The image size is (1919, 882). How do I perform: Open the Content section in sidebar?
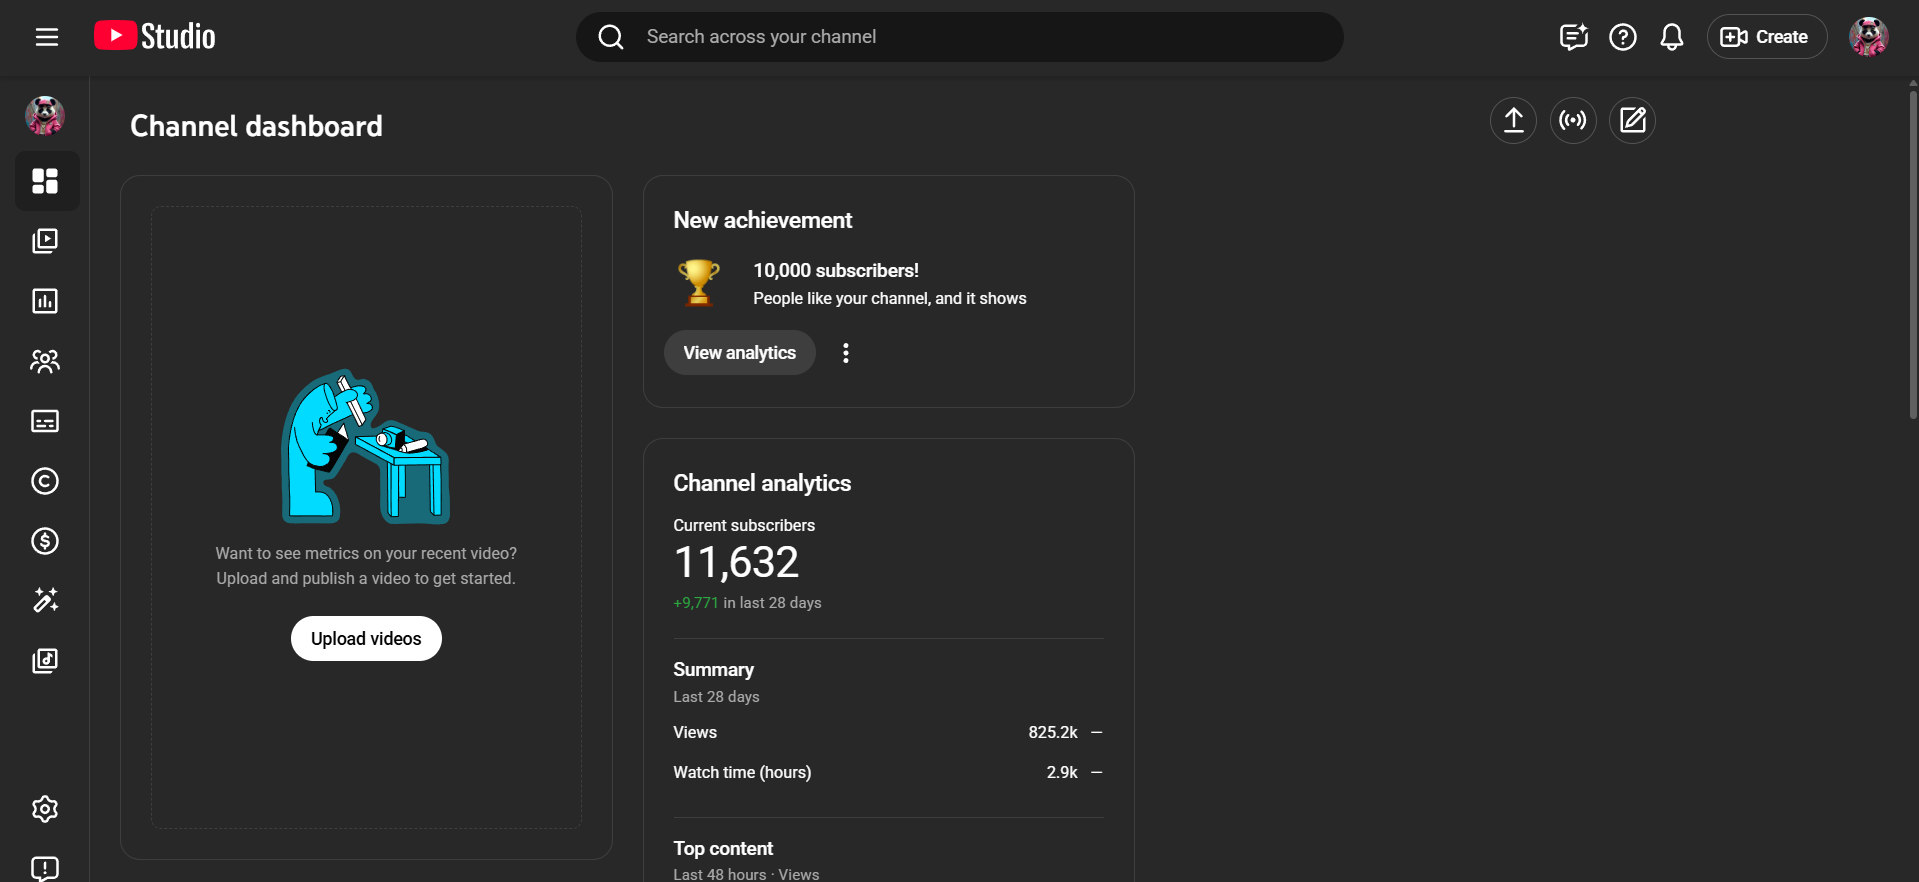(45, 241)
